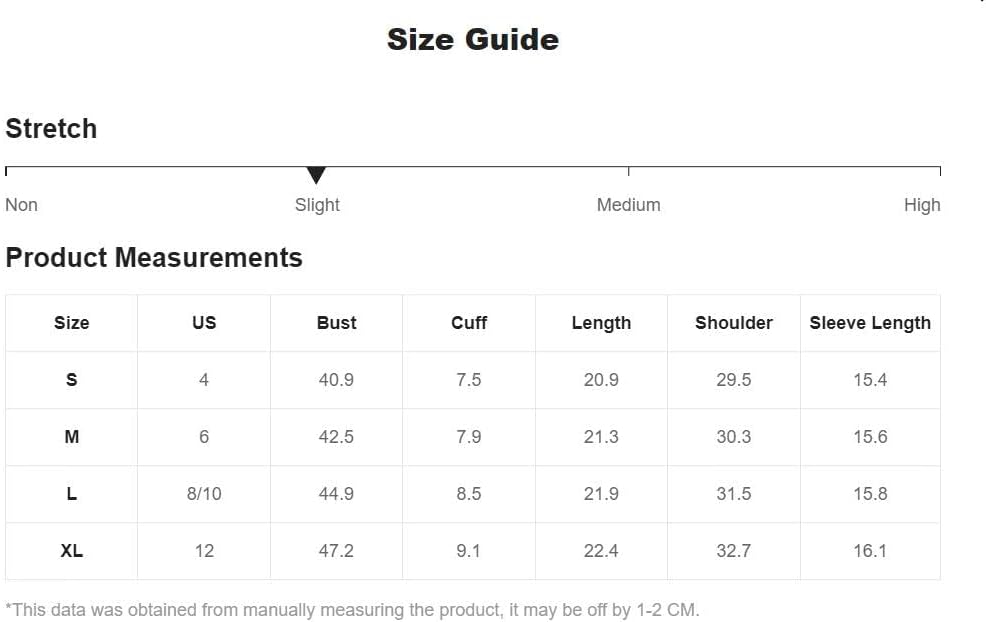The height and width of the screenshot is (622, 986).
Task: Select the Slight stretch label
Action: point(317,205)
